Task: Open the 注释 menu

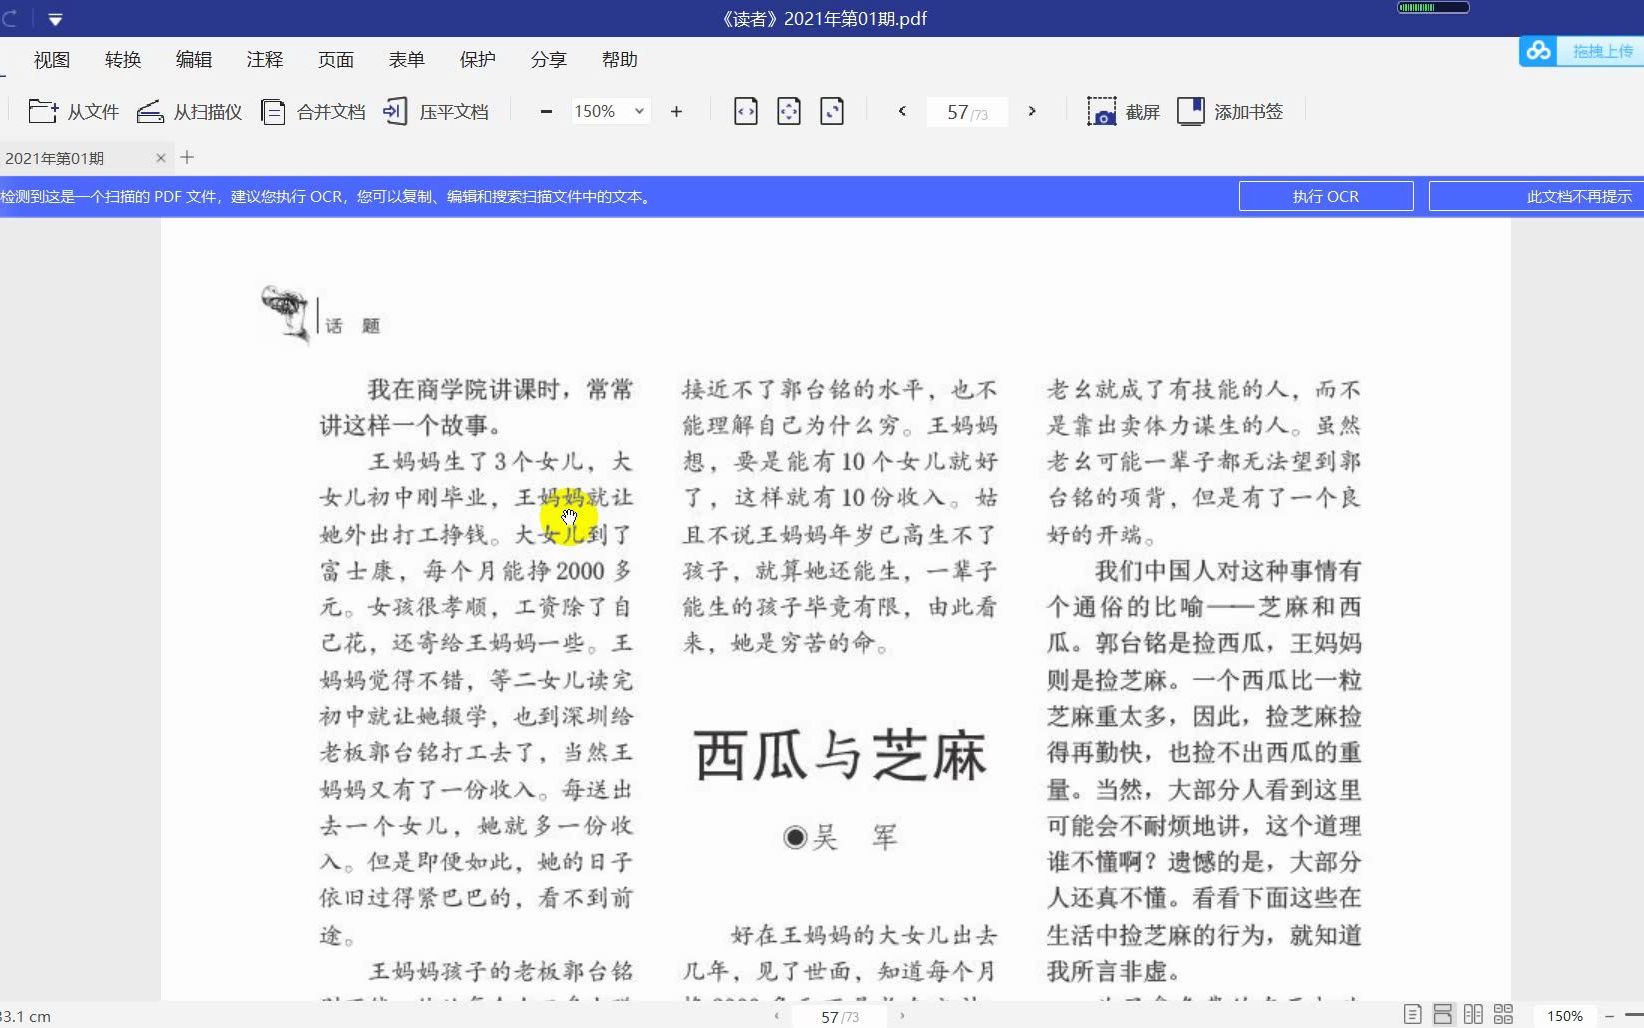Action: pos(265,60)
